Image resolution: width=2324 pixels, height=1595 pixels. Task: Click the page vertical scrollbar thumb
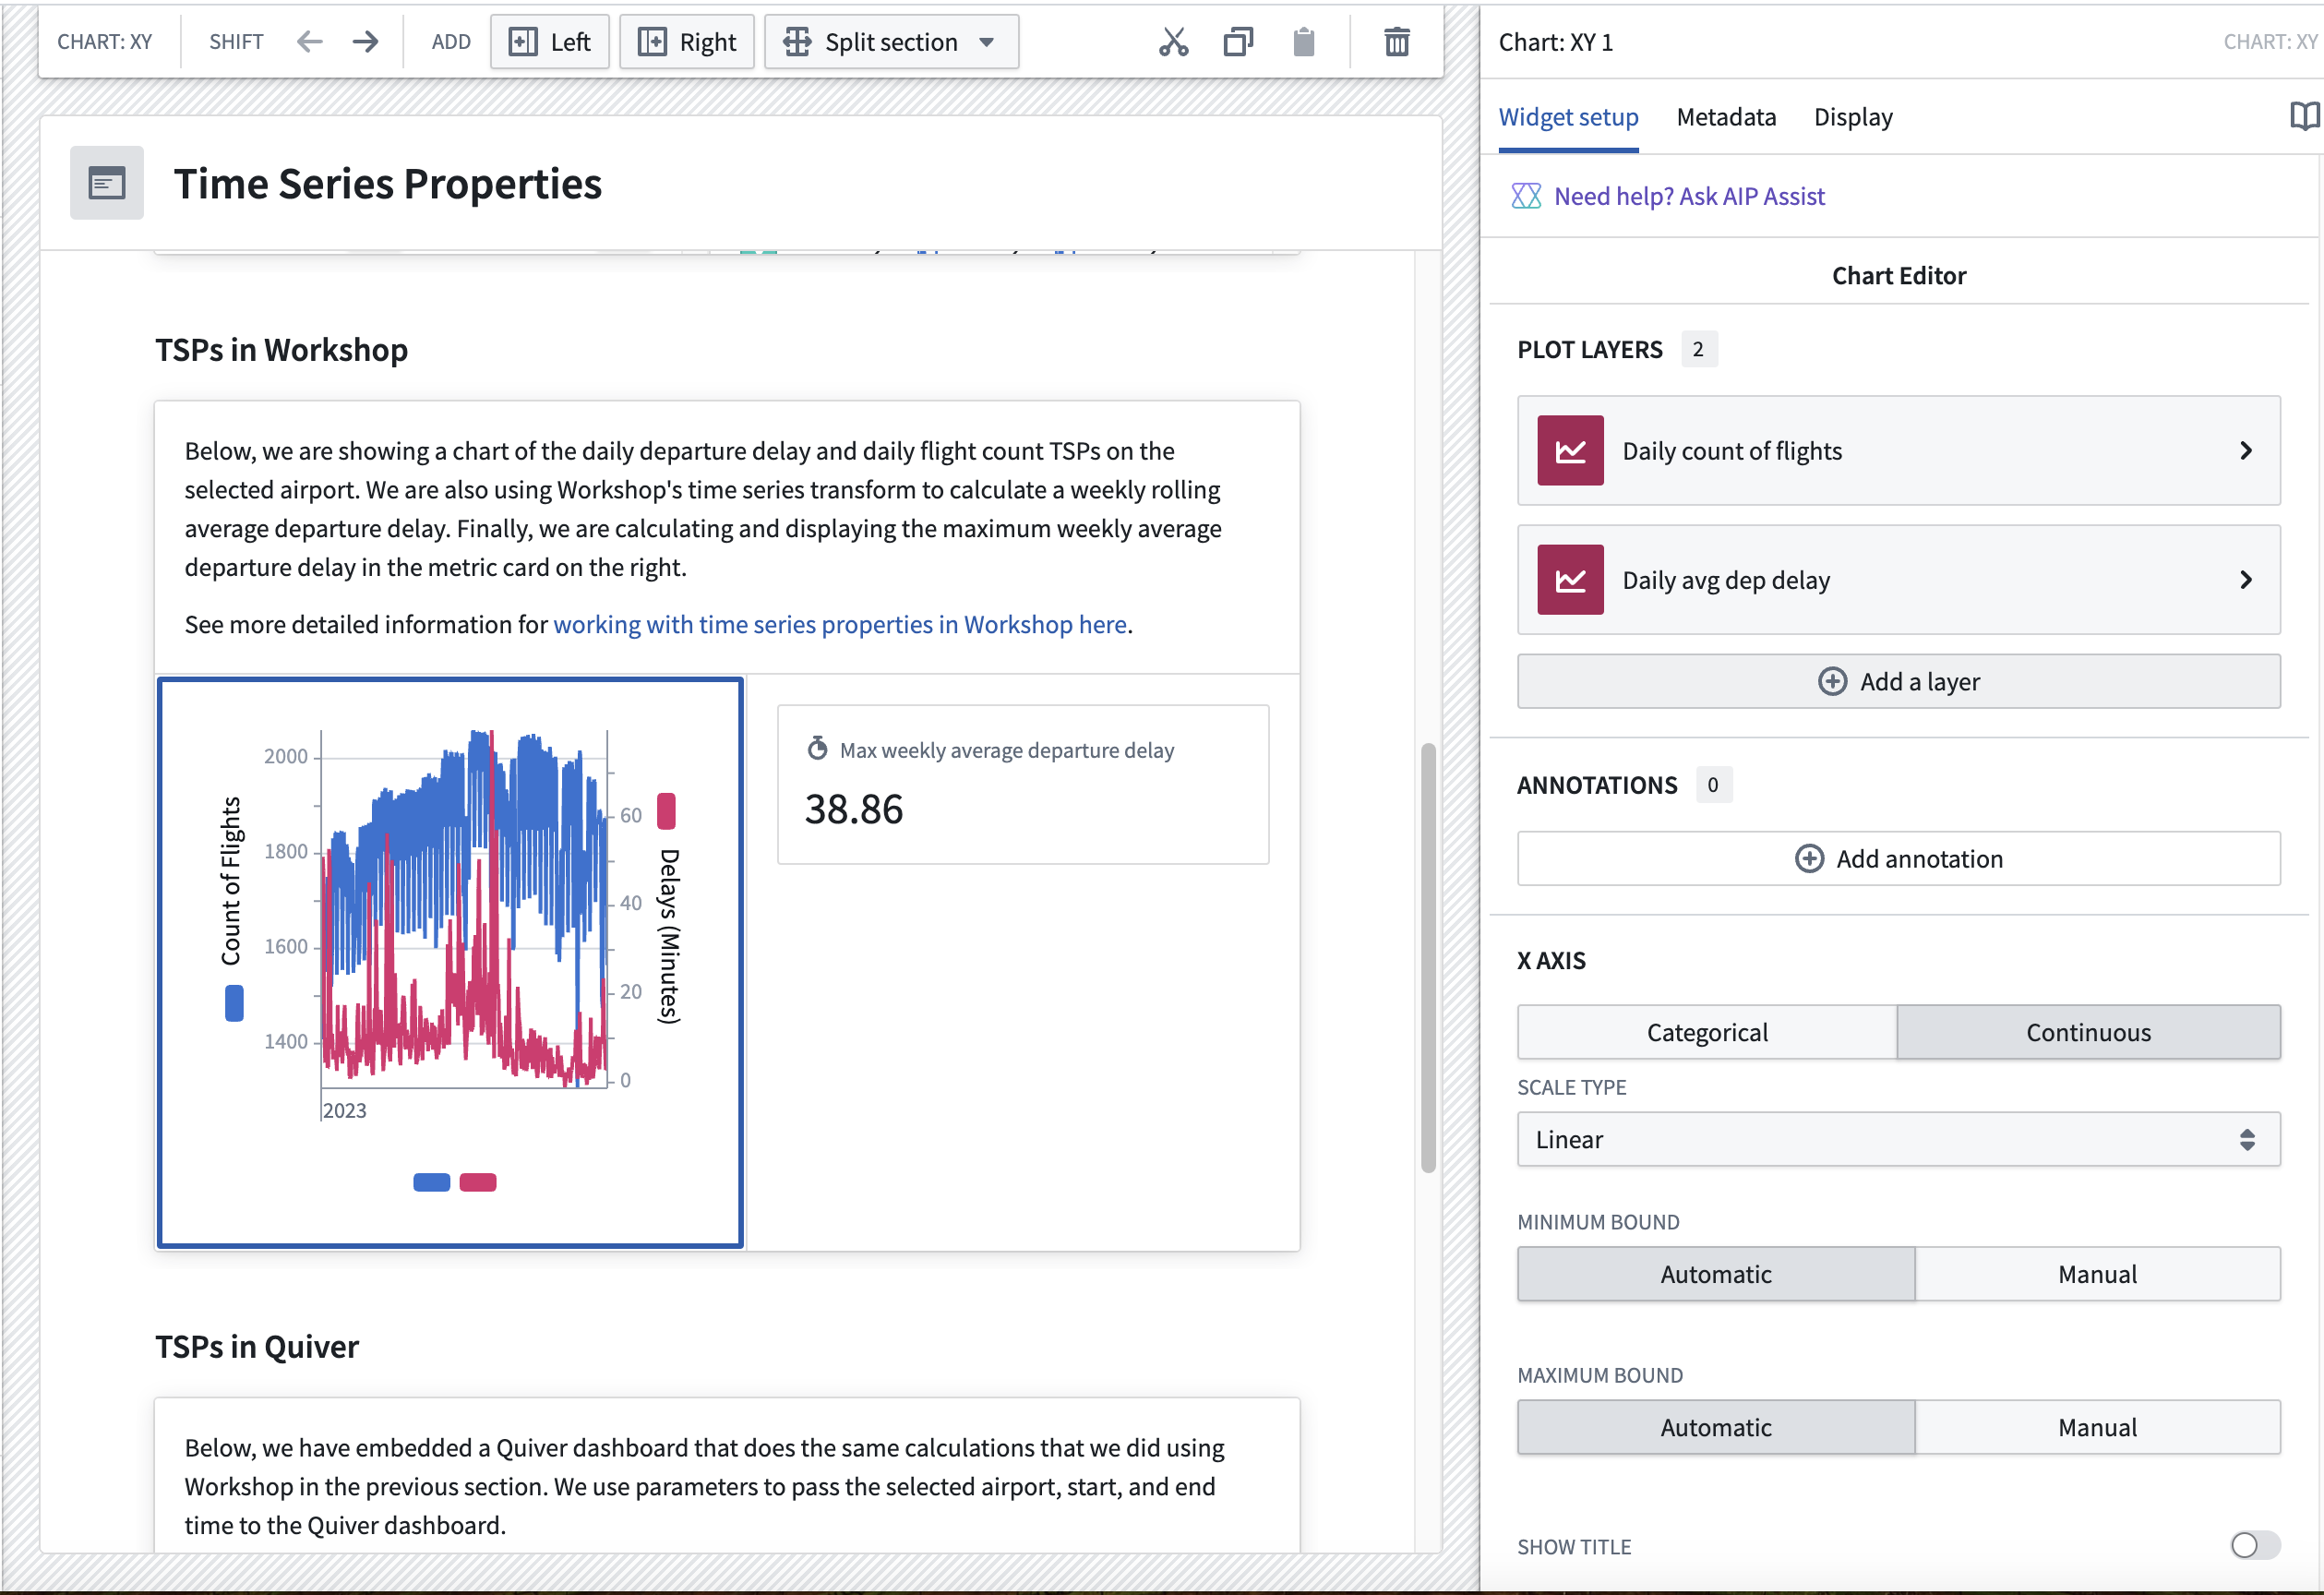1429,957
